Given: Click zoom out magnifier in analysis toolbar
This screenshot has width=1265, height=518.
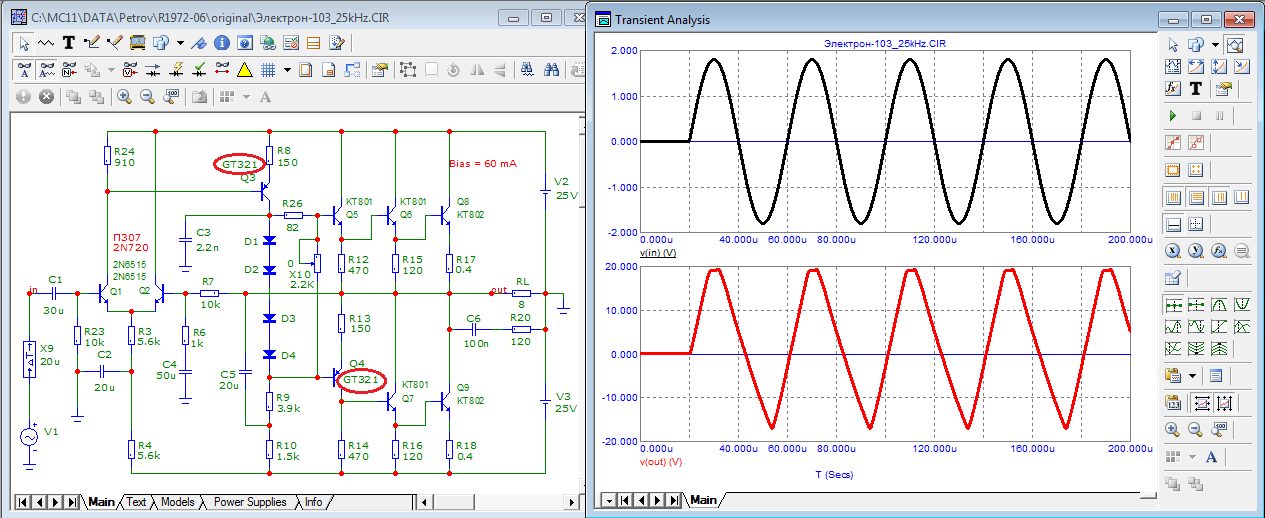Looking at the screenshot, I should click(1195, 429).
